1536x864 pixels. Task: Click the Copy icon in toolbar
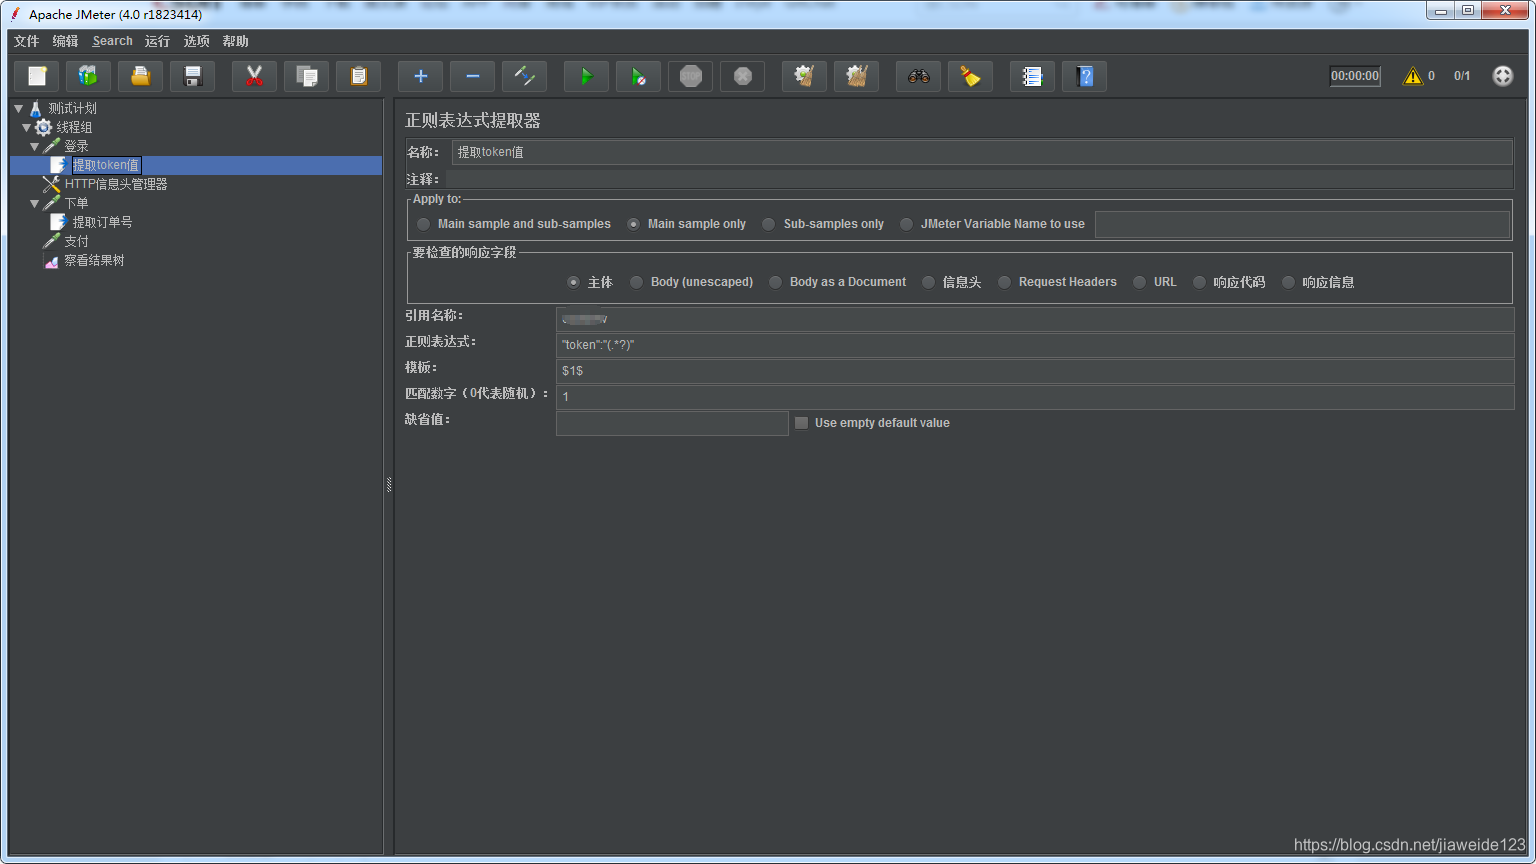point(307,76)
